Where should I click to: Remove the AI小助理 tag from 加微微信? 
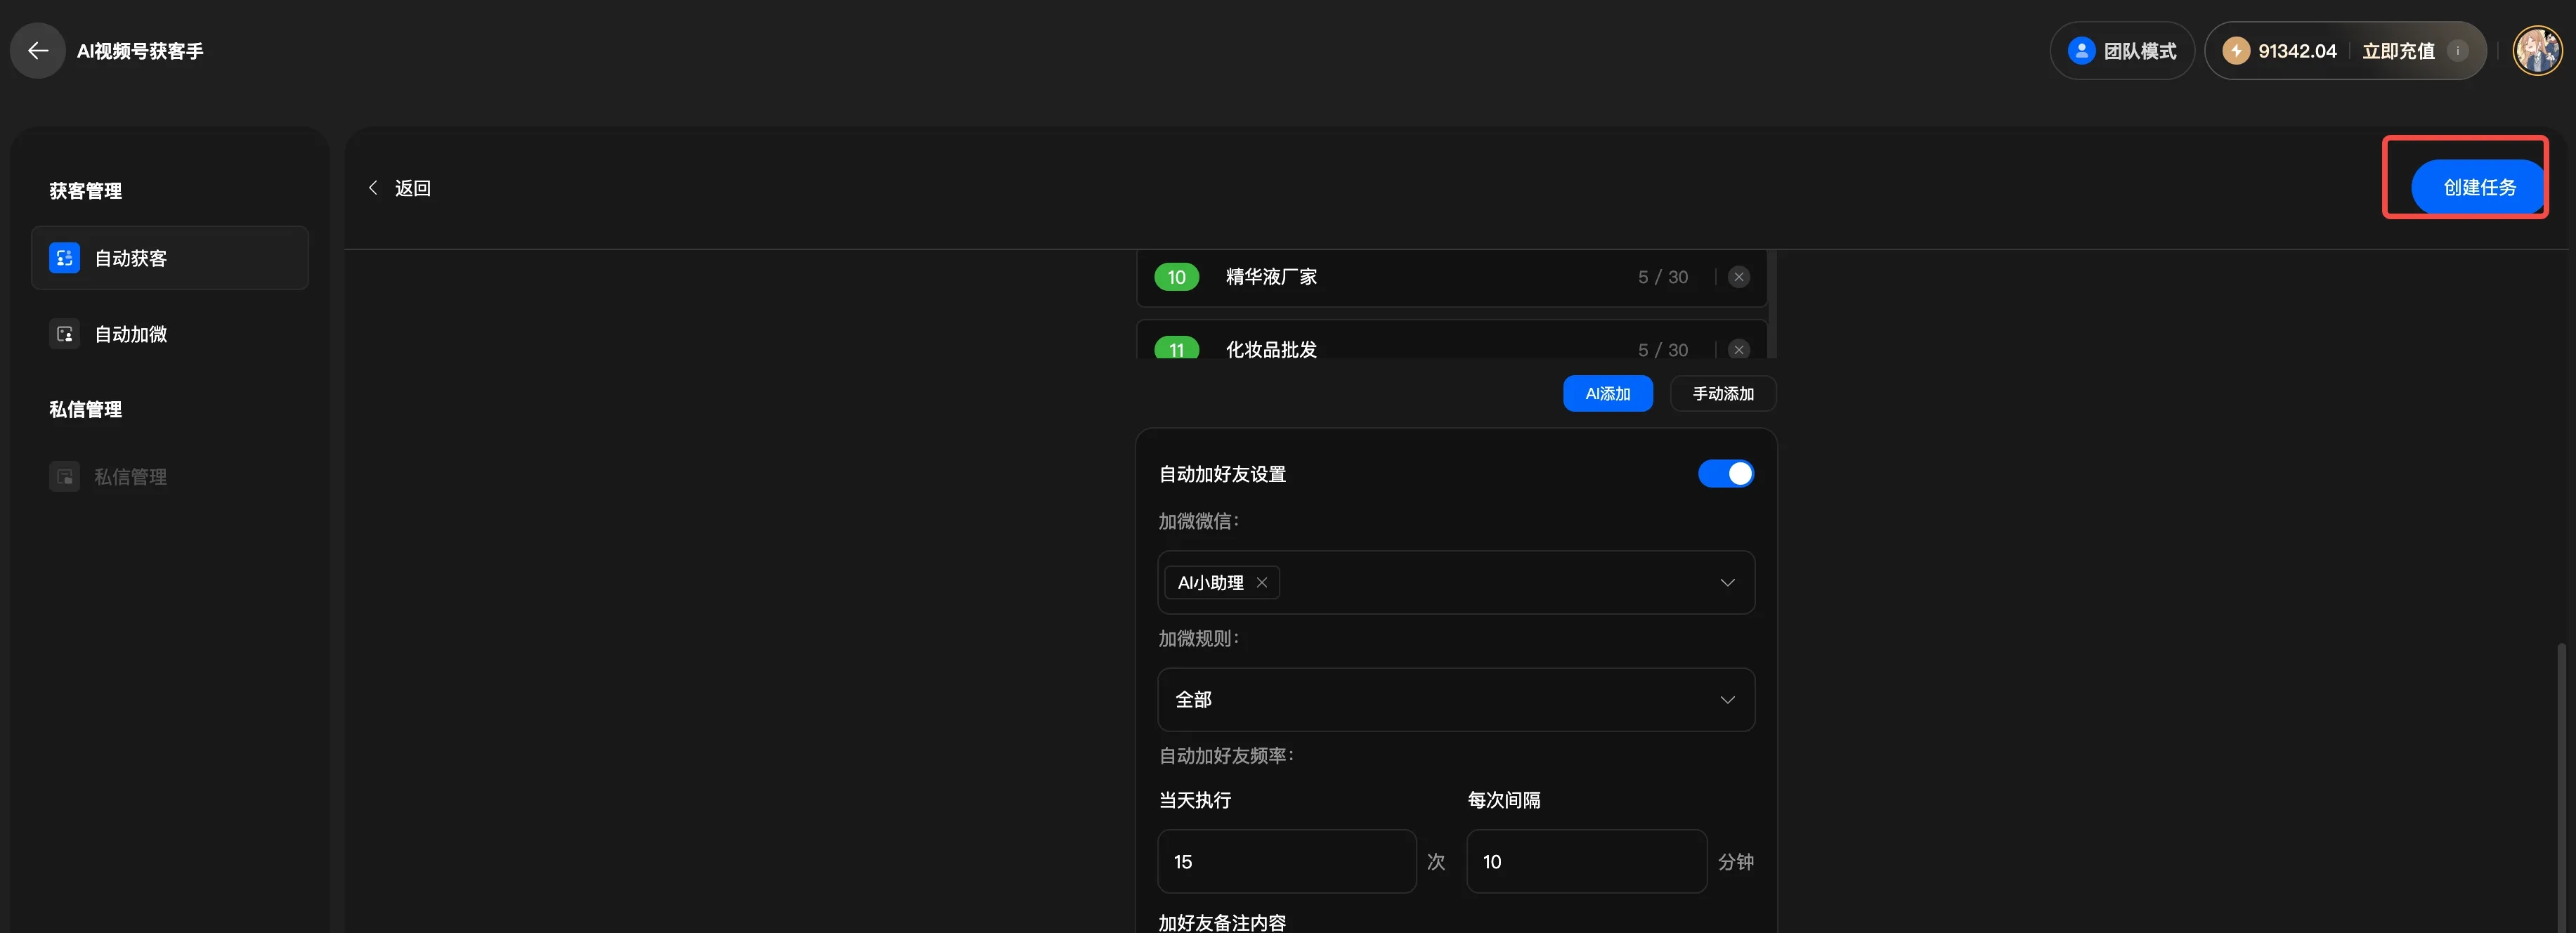(1262, 583)
